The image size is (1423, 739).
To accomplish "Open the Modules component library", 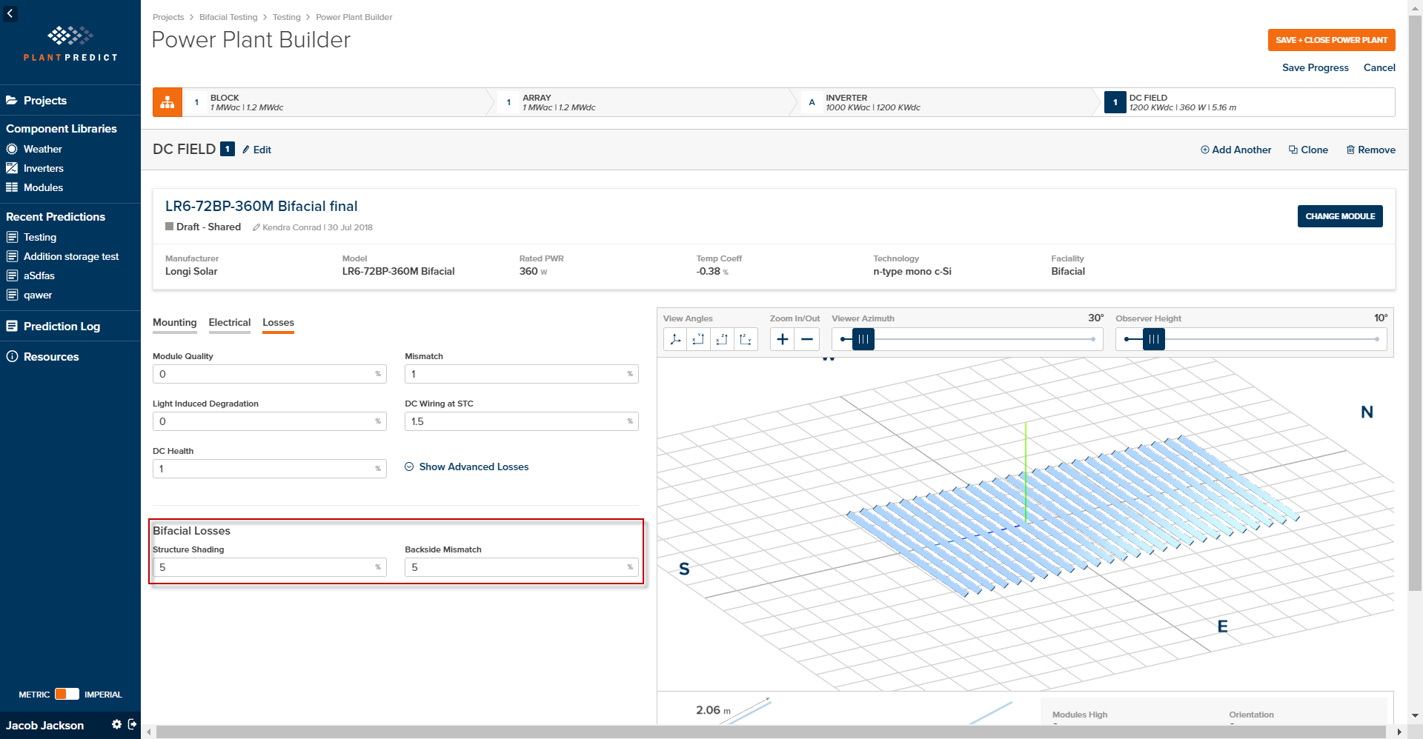I will 34,187.
